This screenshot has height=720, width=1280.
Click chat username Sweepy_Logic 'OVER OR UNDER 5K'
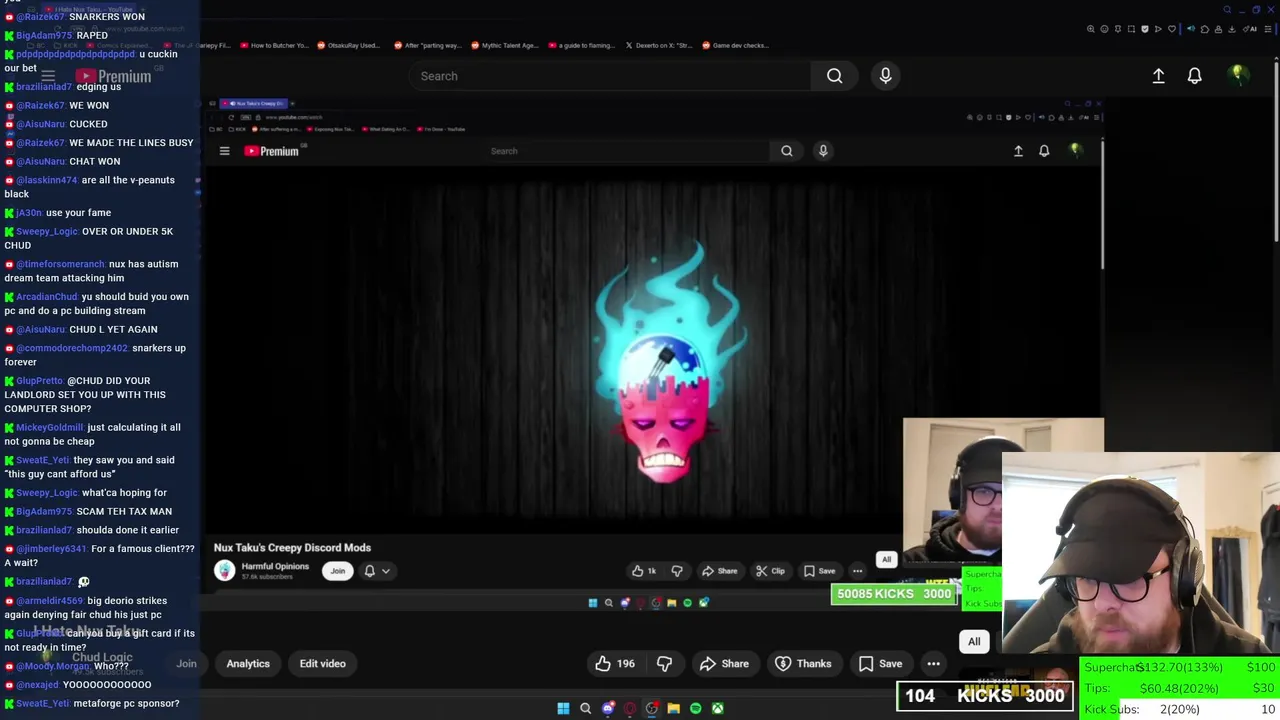pos(46,231)
